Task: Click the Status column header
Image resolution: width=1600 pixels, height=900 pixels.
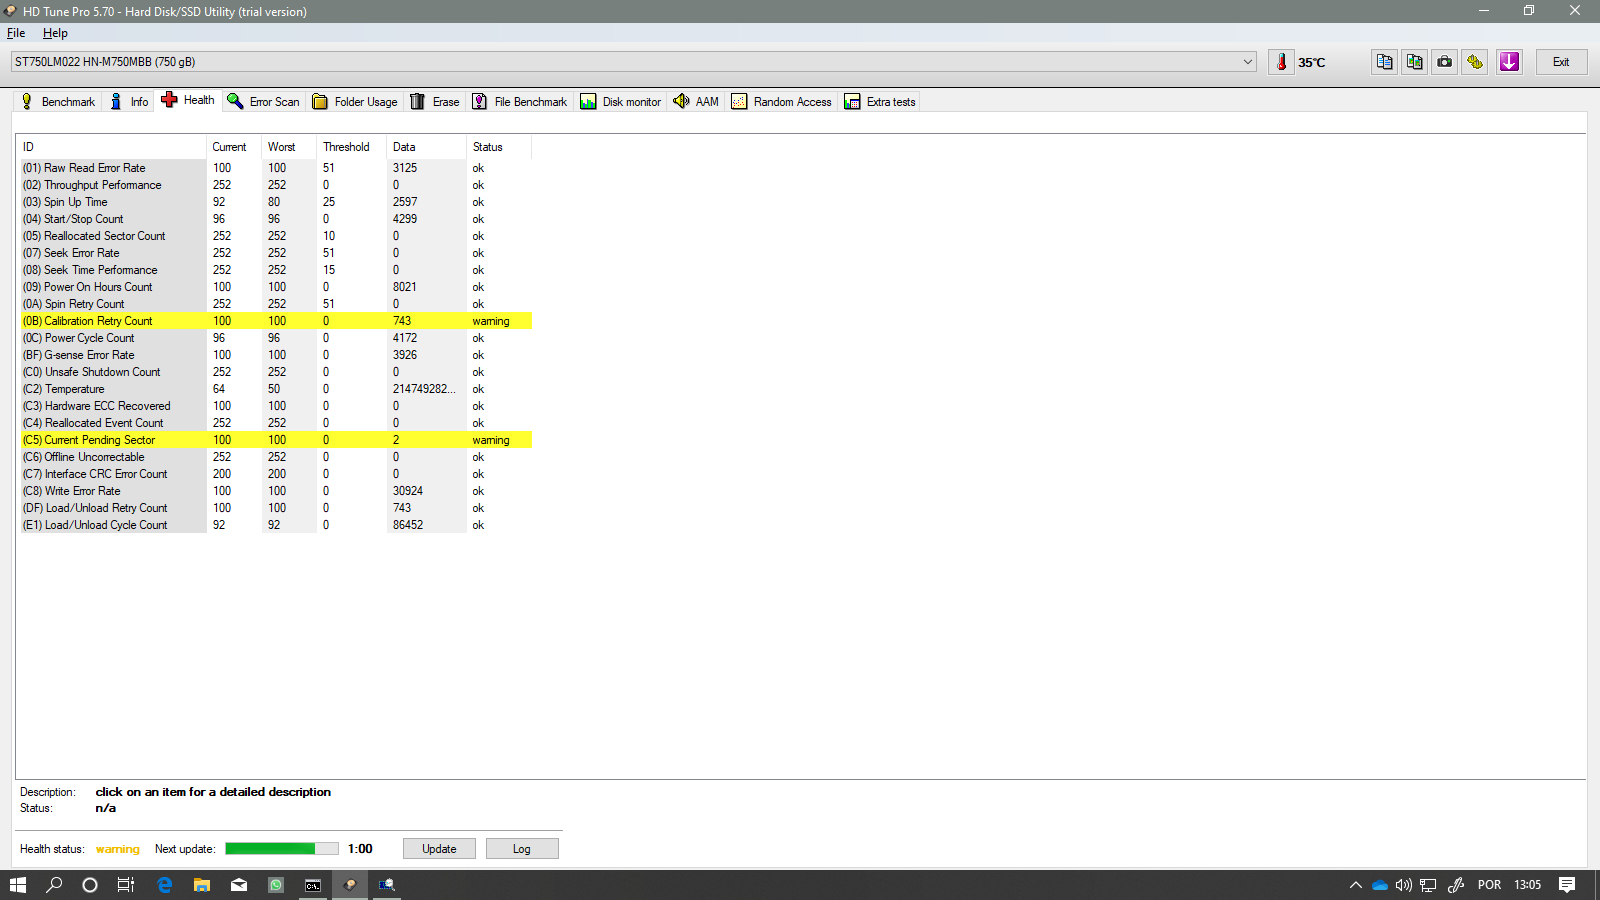Action: 499,147
